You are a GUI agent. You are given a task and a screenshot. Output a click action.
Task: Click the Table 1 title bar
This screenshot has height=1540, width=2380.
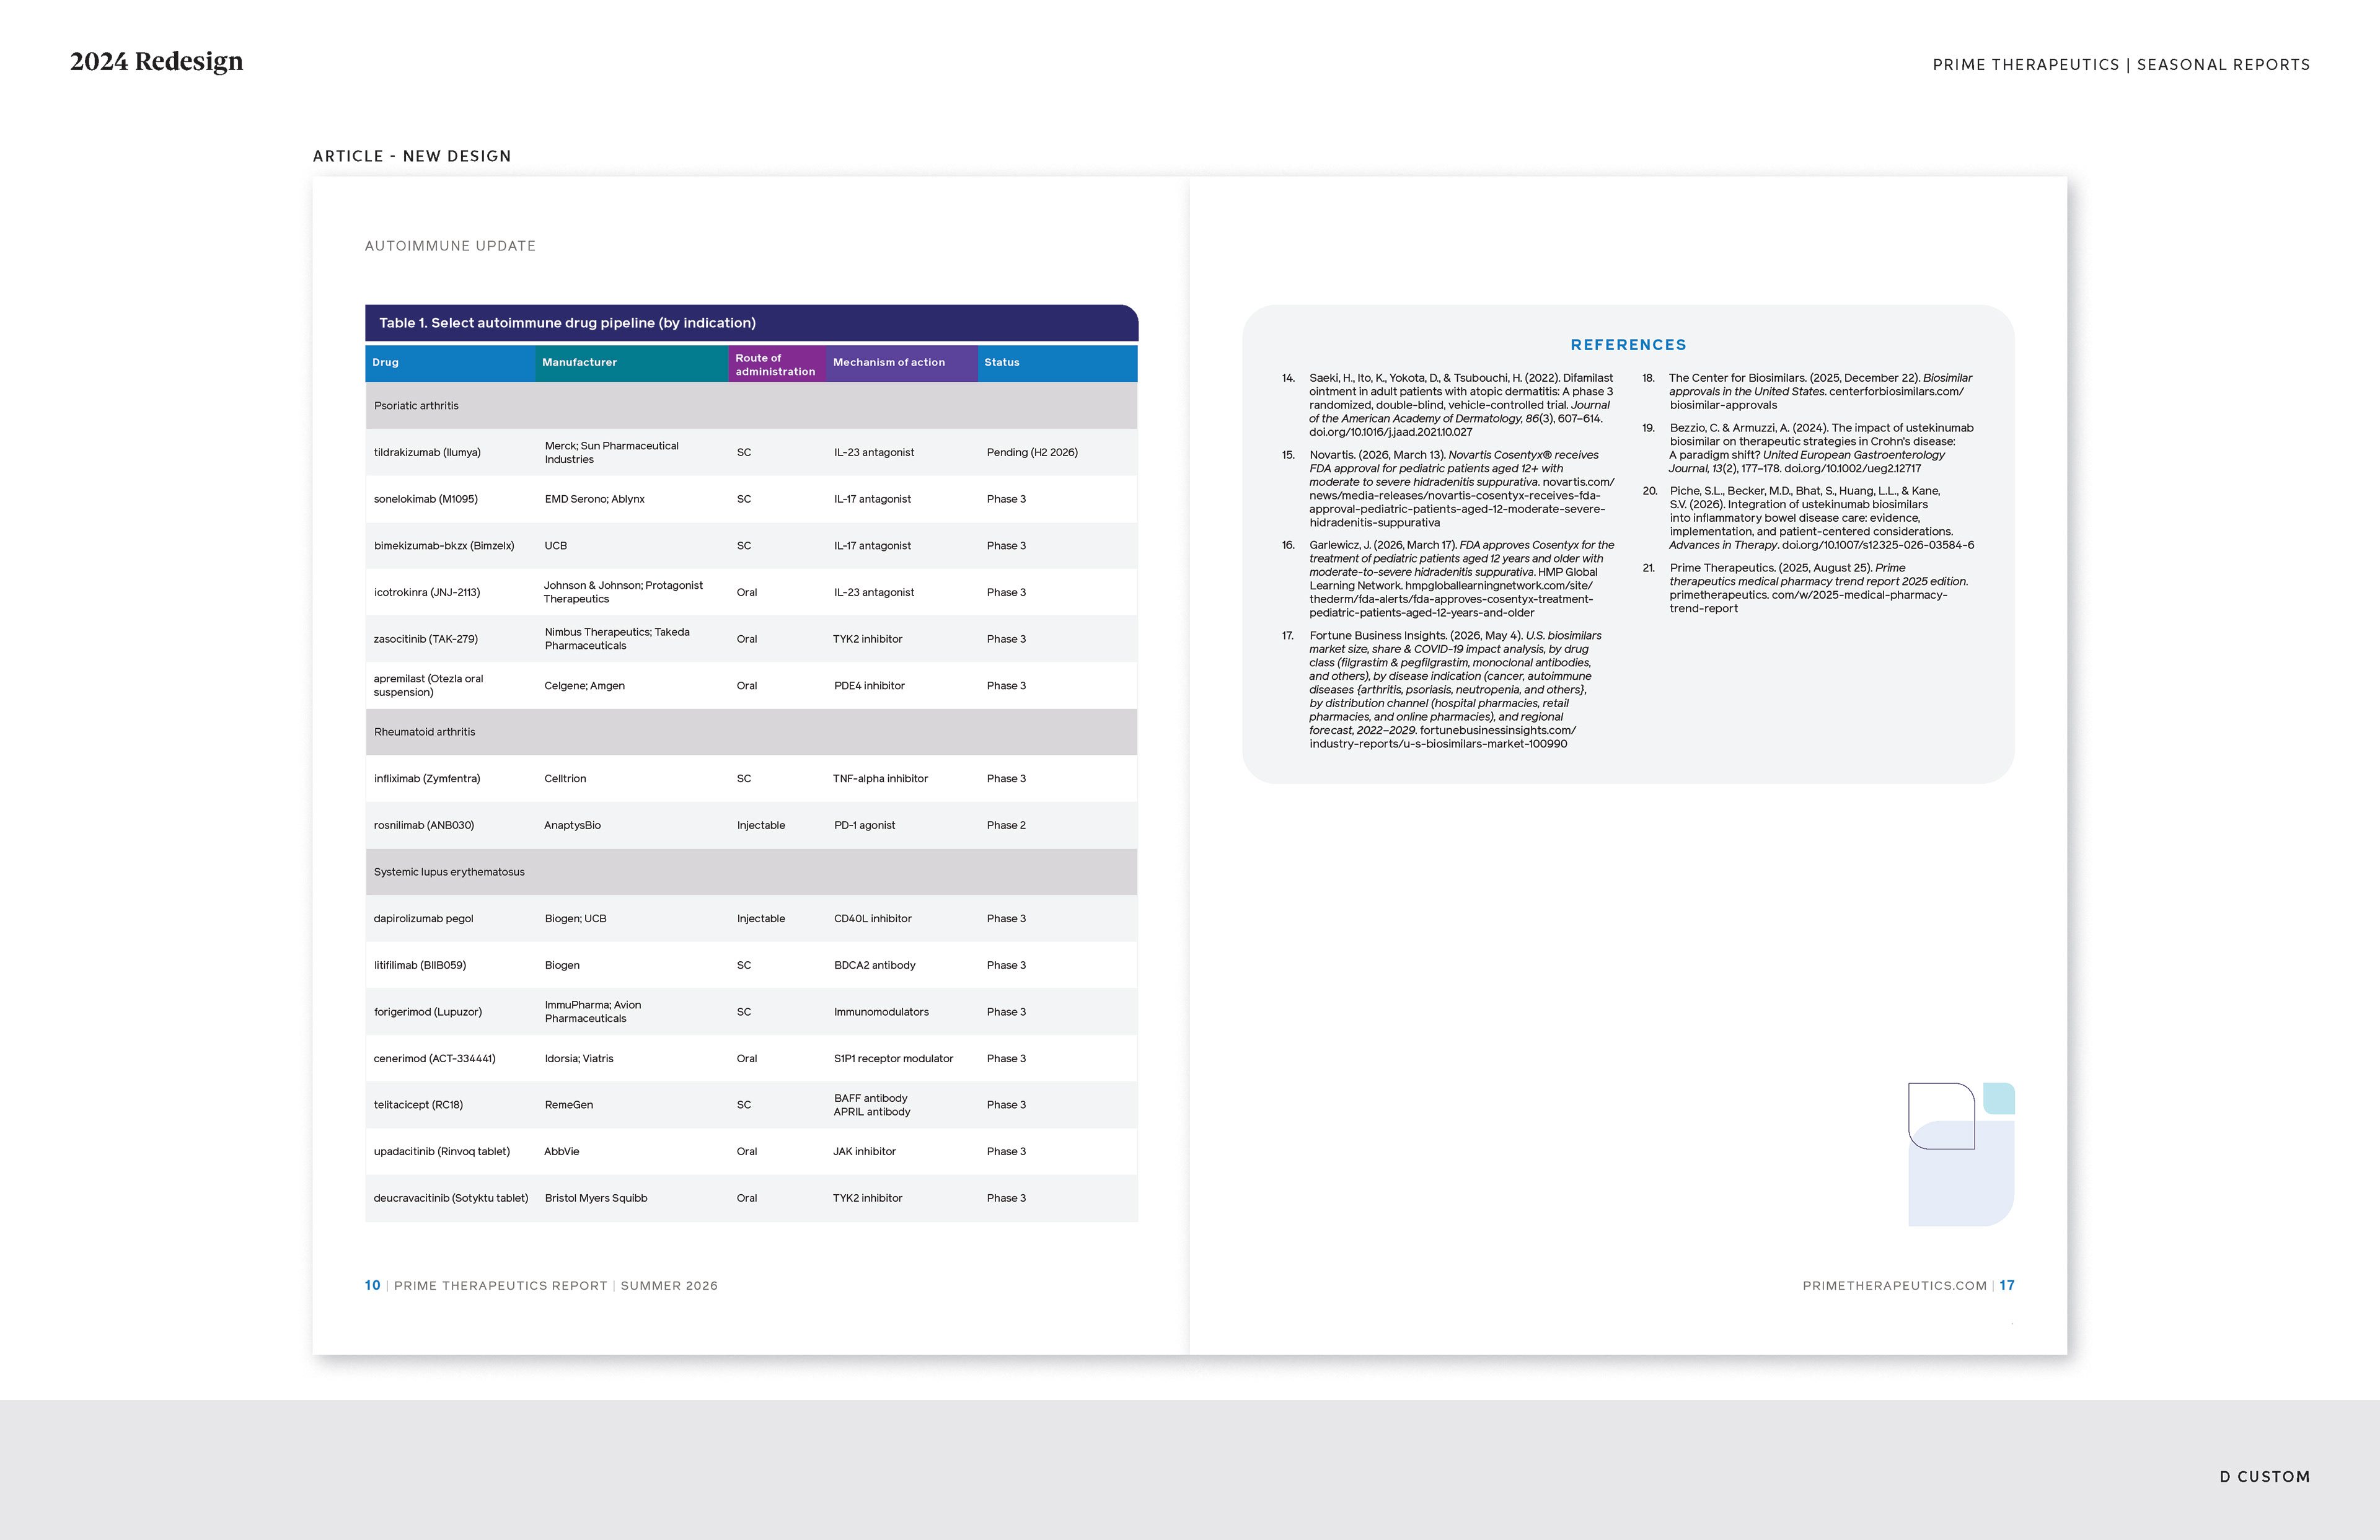(751, 323)
